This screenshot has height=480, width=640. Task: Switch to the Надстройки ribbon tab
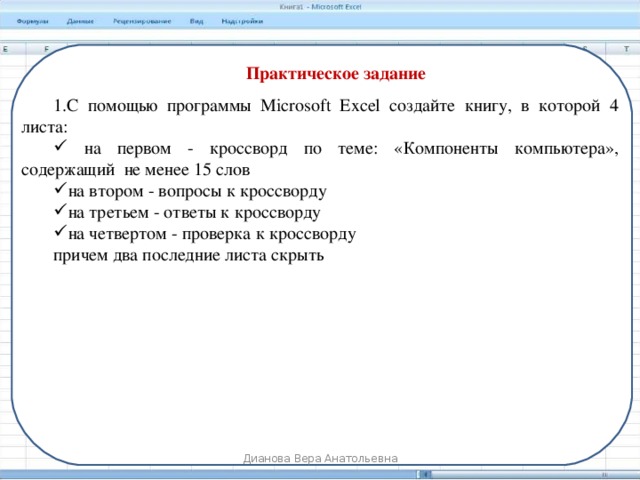tap(242, 21)
